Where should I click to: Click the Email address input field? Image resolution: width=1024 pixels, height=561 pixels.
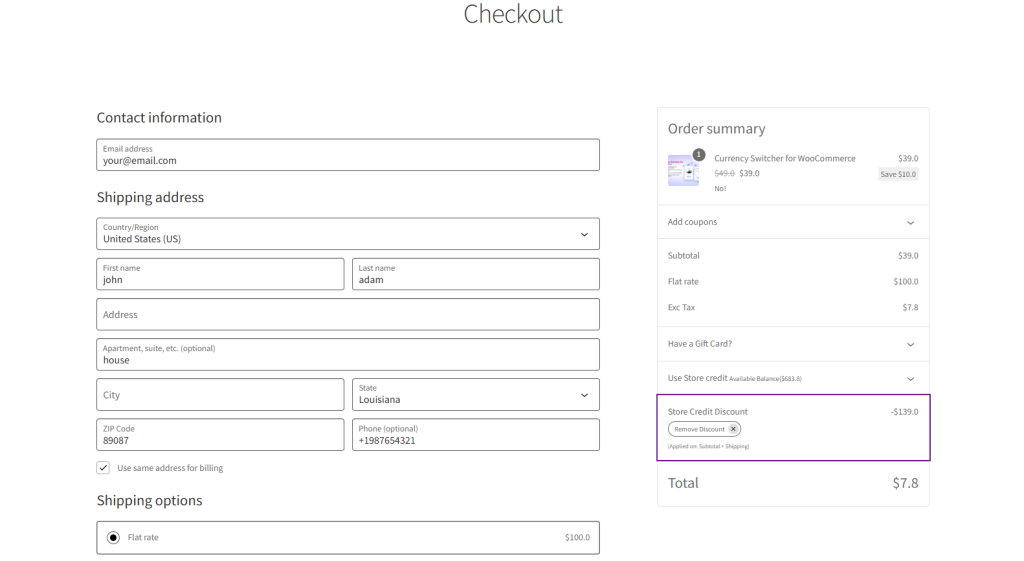tap(347, 155)
